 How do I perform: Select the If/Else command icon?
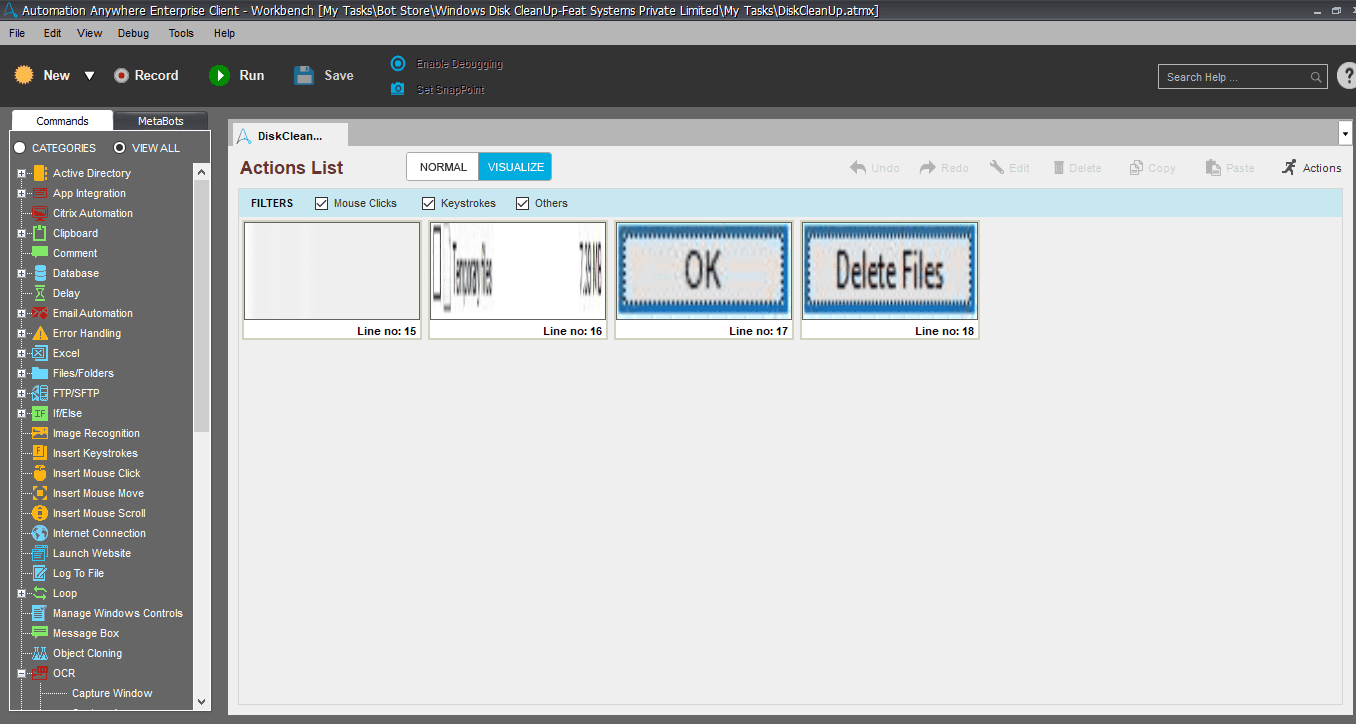point(40,413)
